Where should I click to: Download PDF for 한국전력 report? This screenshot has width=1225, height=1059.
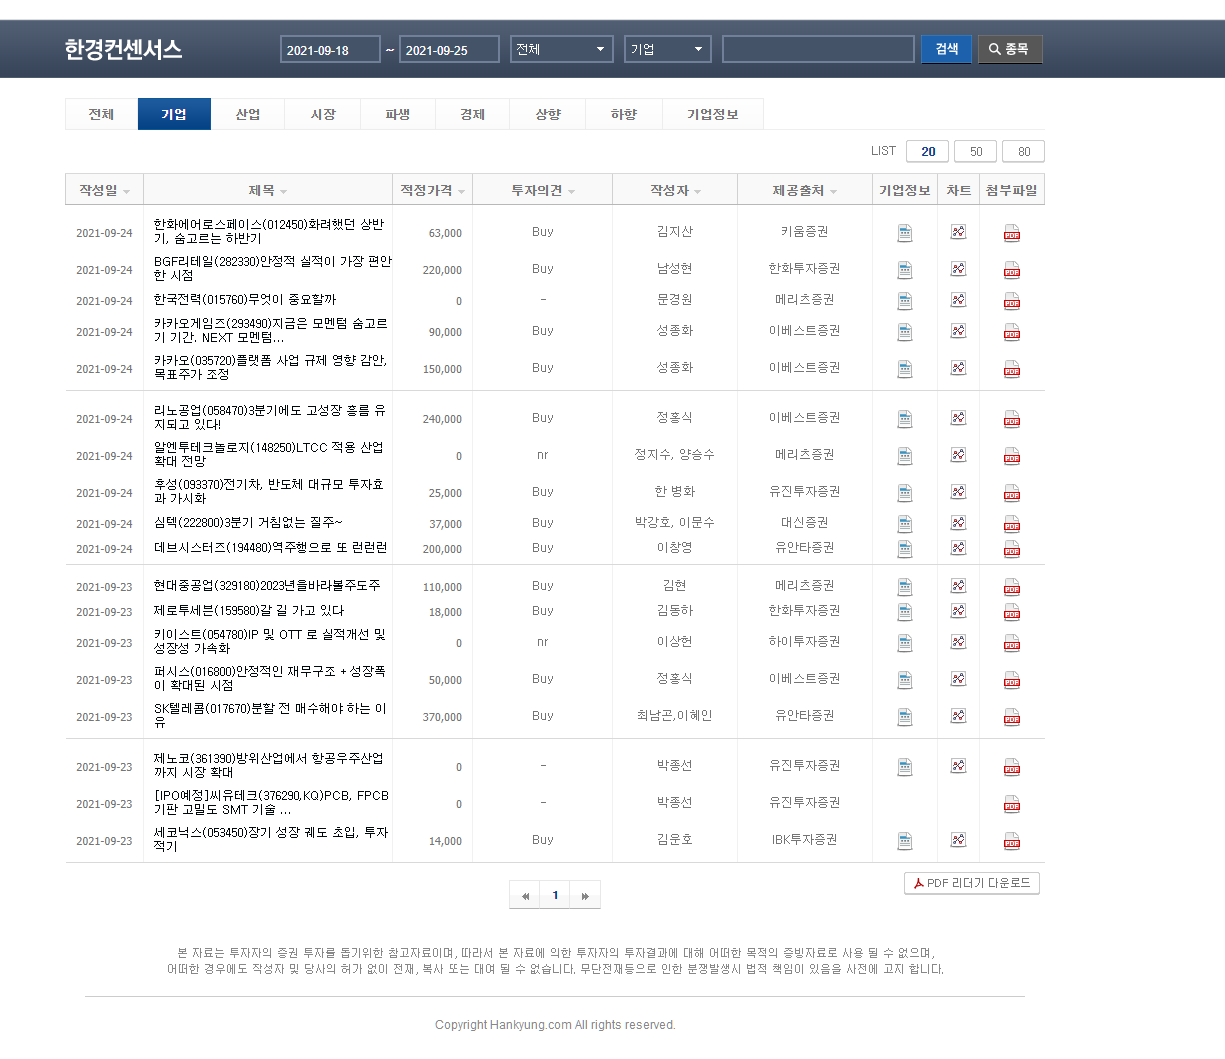click(x=1012, y=301)
